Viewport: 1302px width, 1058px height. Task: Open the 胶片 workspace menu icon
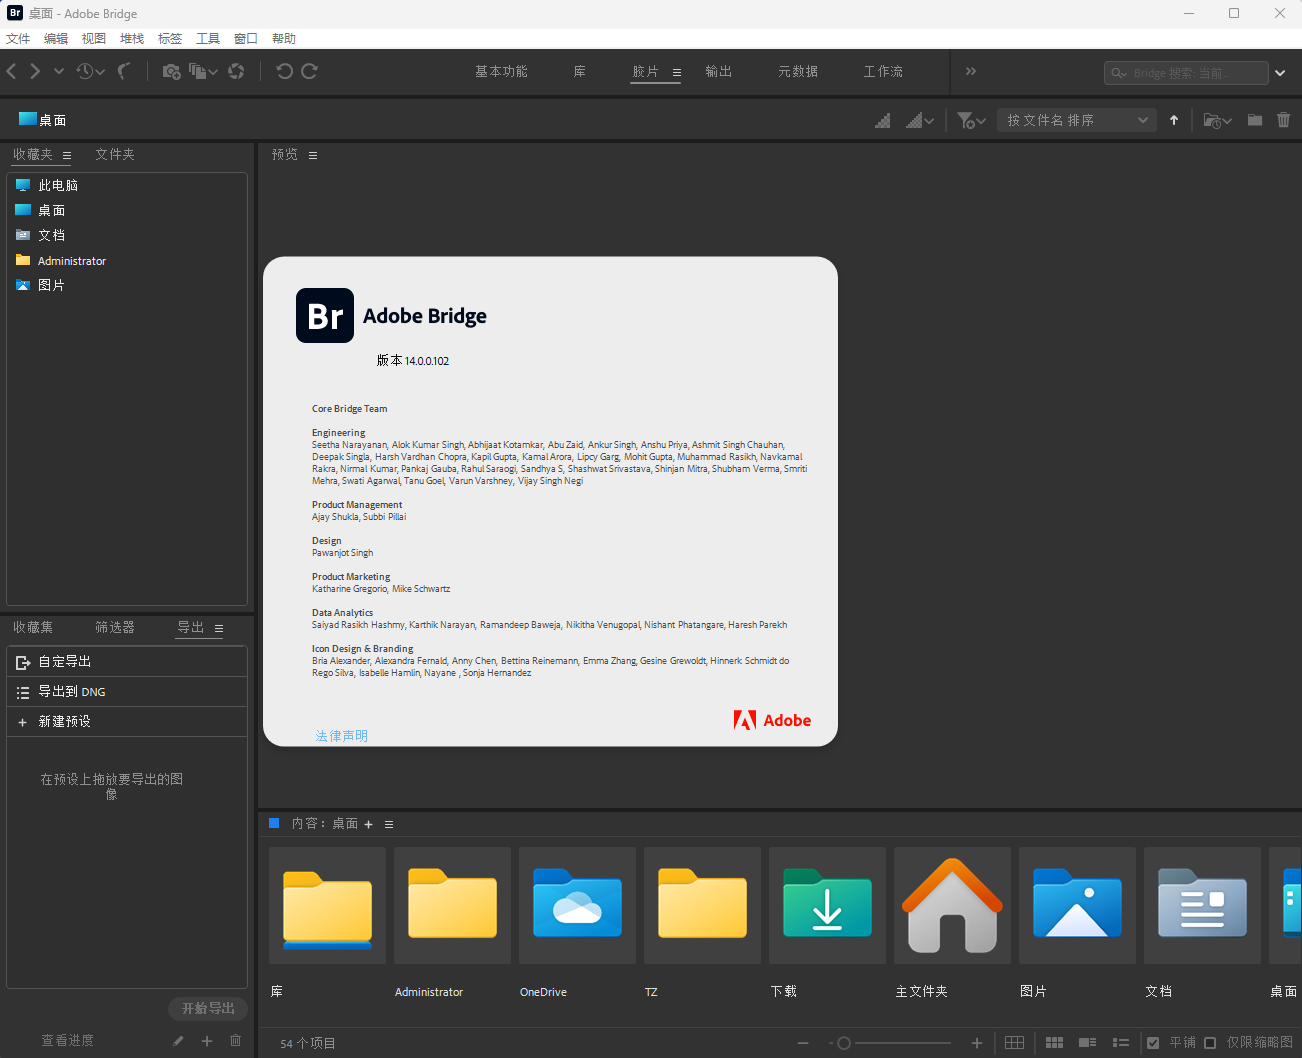pyautogui.click(x=677, y=73)
